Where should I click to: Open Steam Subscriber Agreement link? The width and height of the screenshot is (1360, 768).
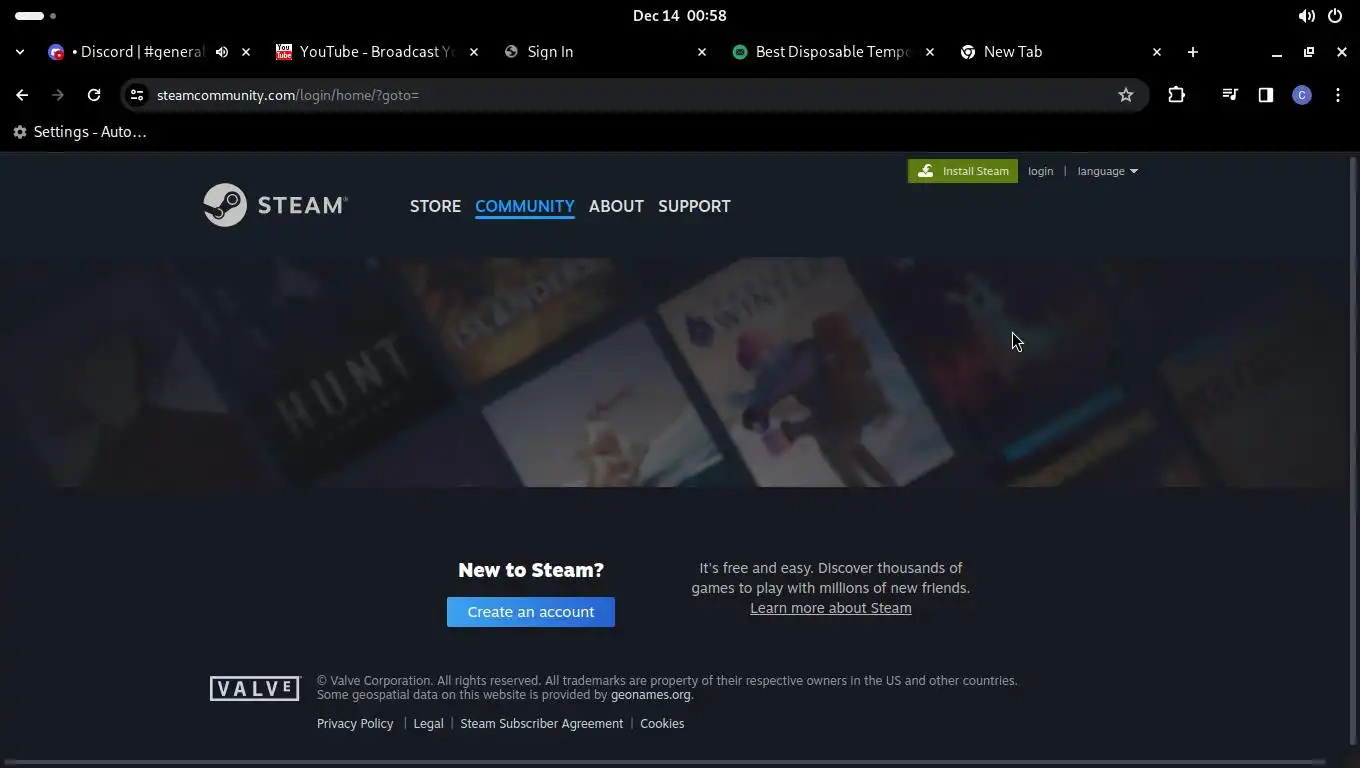(541, 724)
